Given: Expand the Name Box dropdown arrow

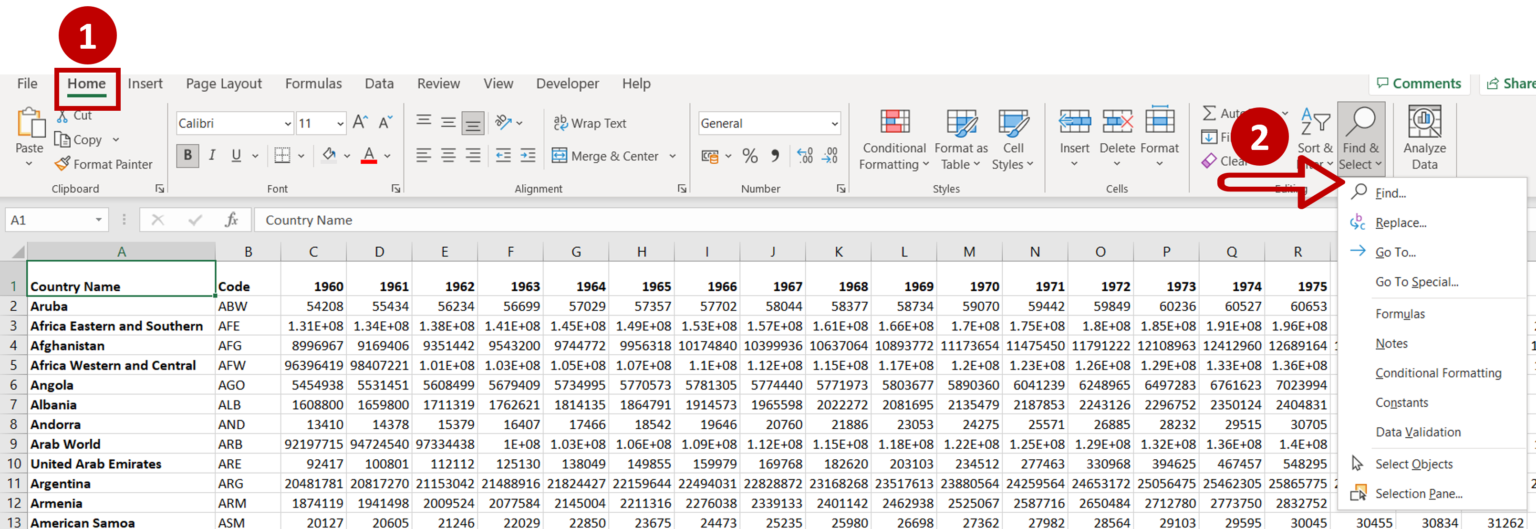Looking at the screenshot, I should (99, 220).
